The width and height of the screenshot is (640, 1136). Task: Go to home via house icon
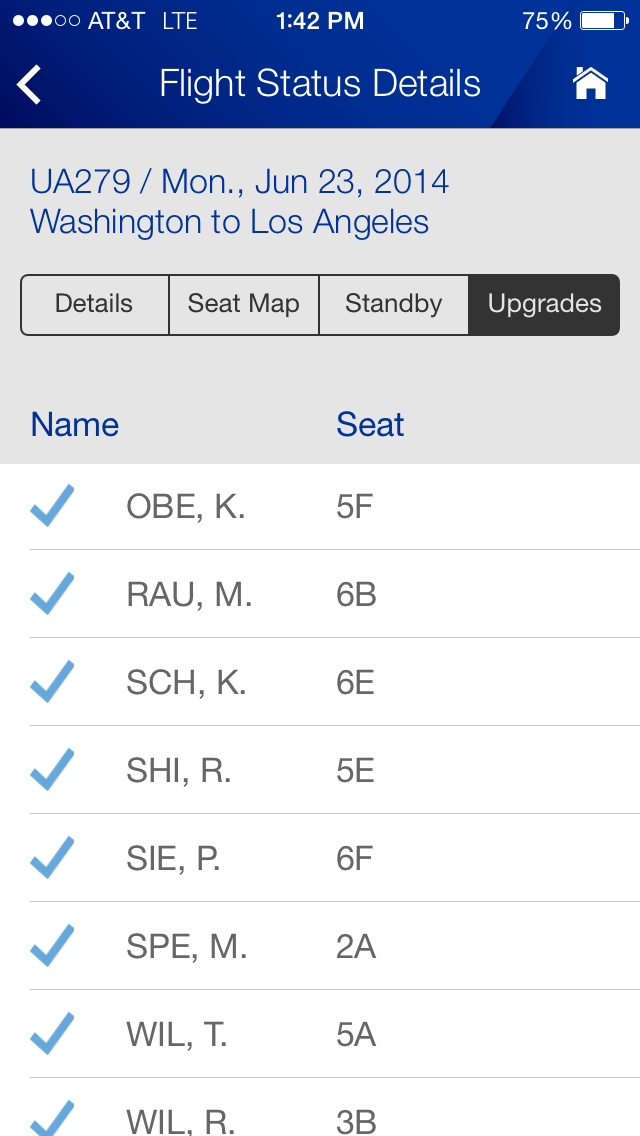pyautogui.click(x=590, y=84)
